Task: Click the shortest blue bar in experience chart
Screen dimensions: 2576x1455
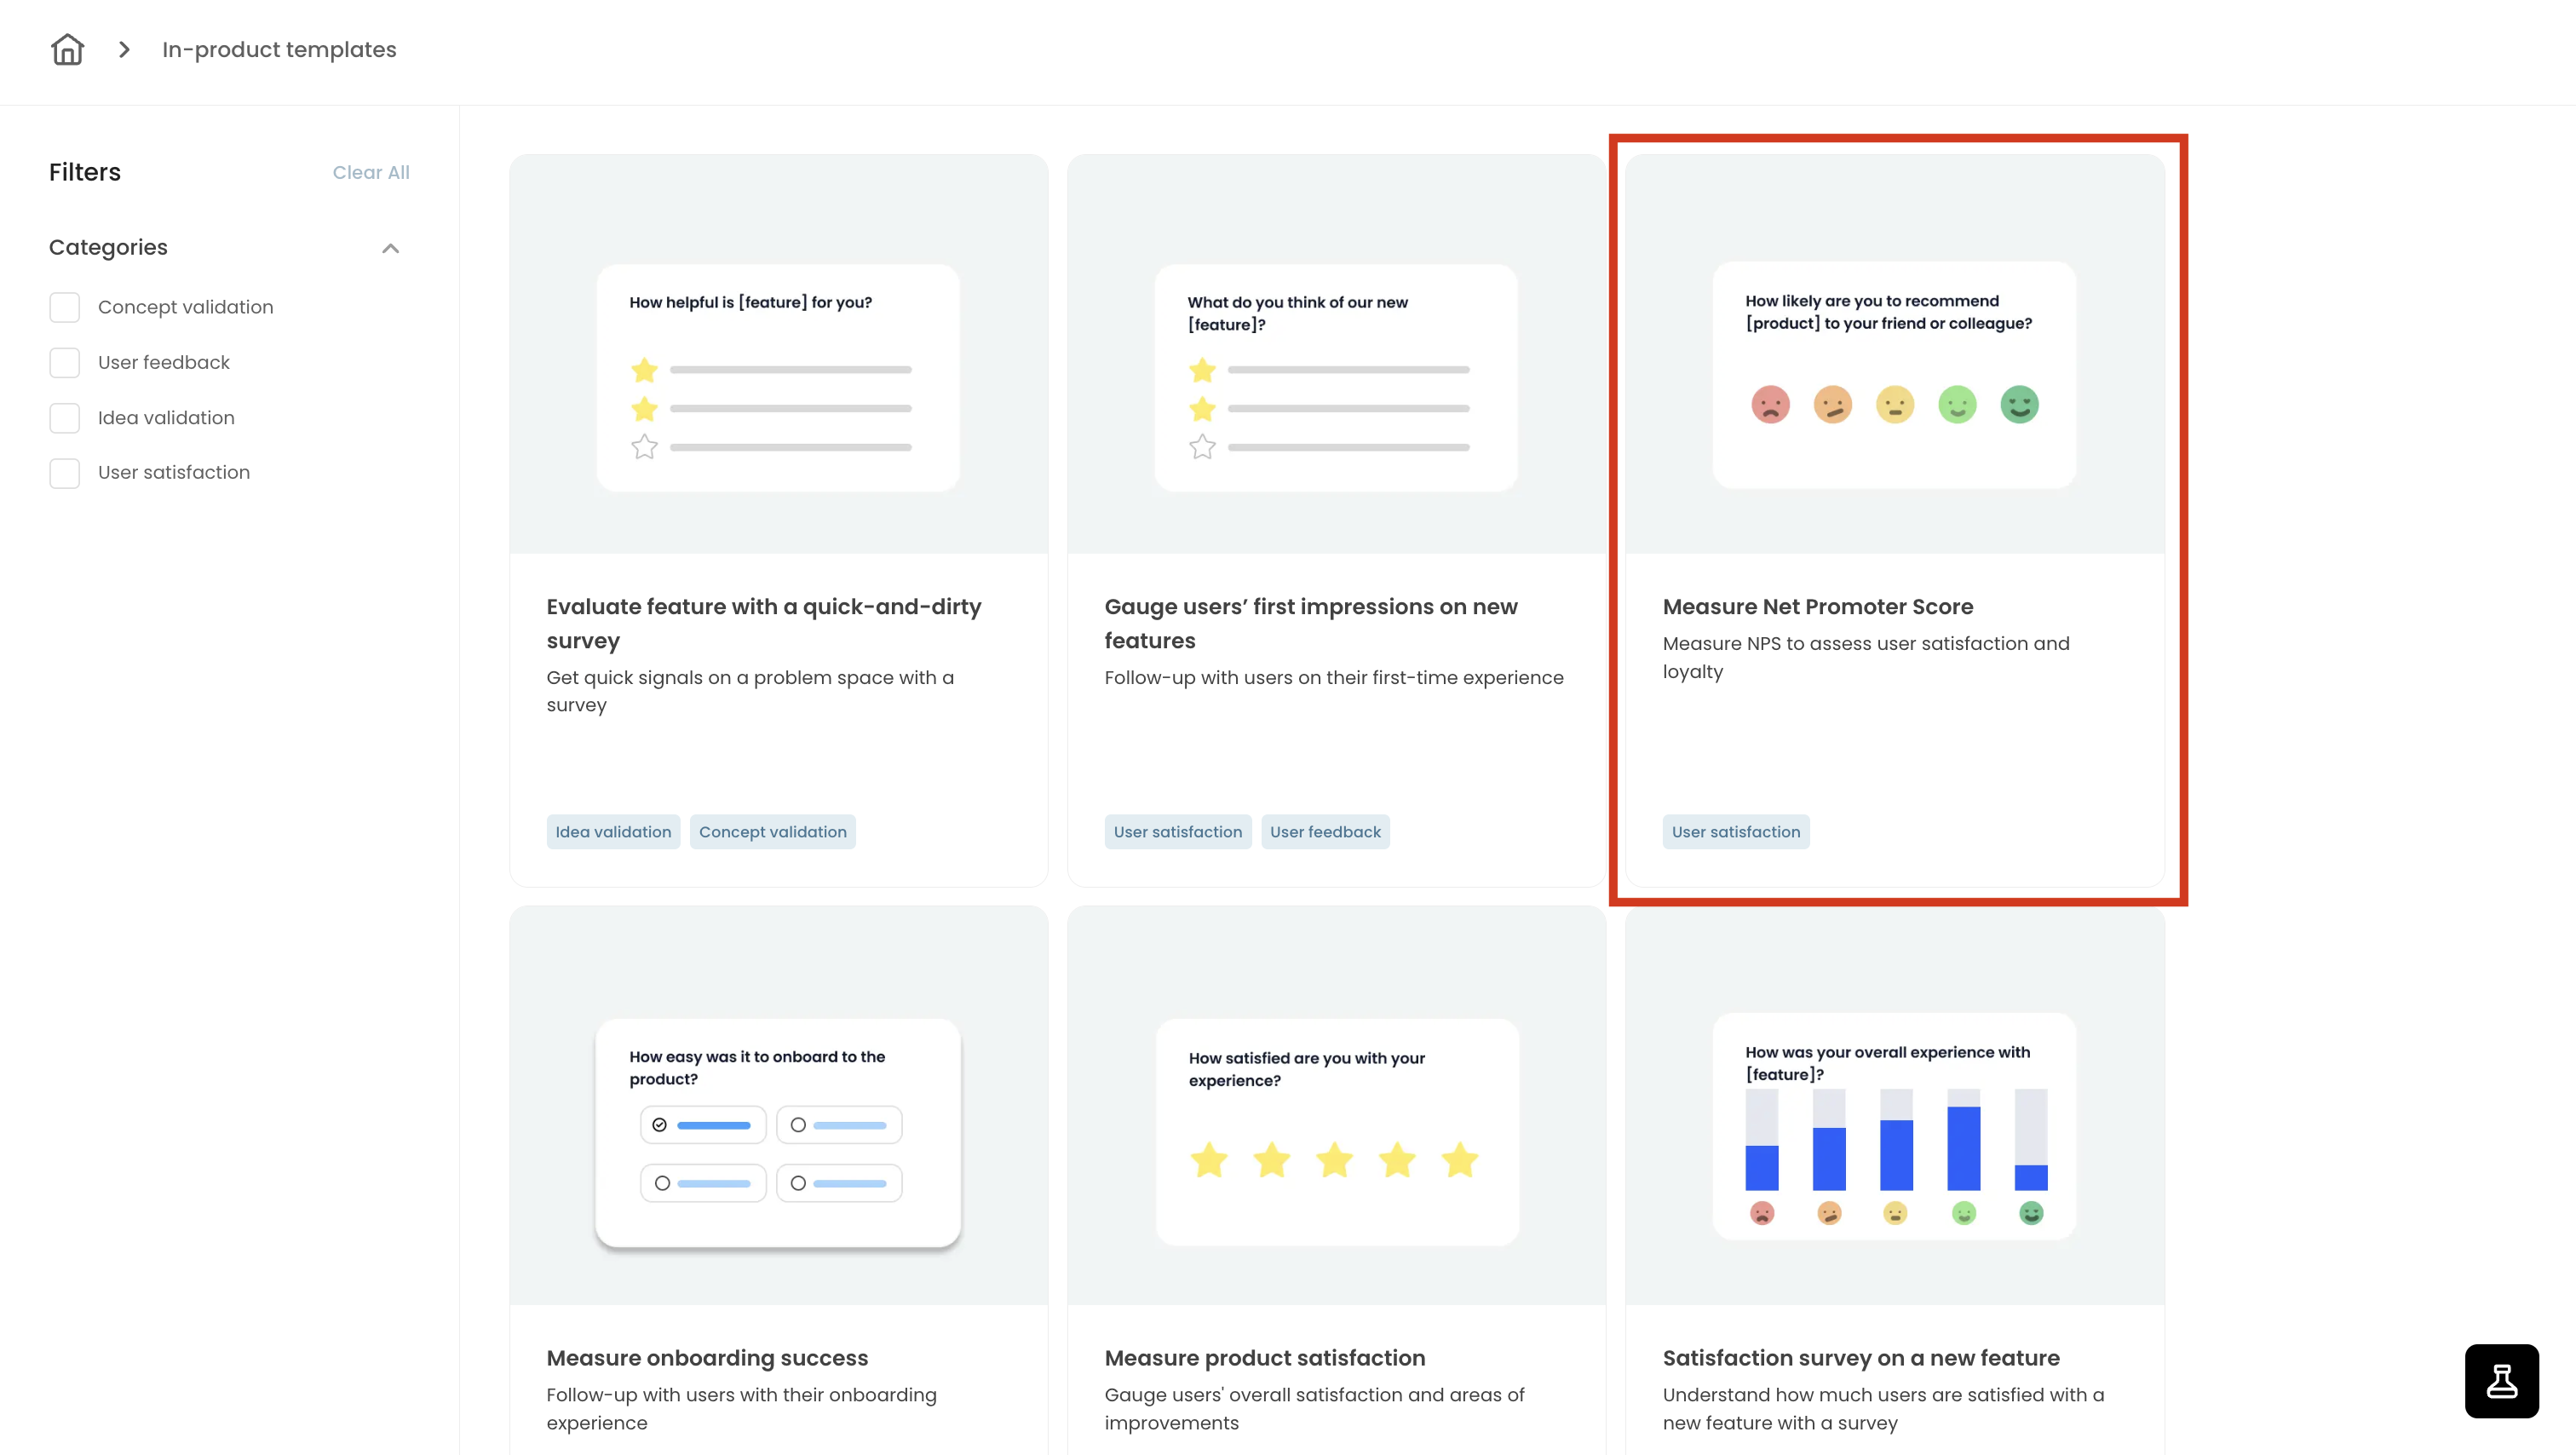Action: 2030,1177
